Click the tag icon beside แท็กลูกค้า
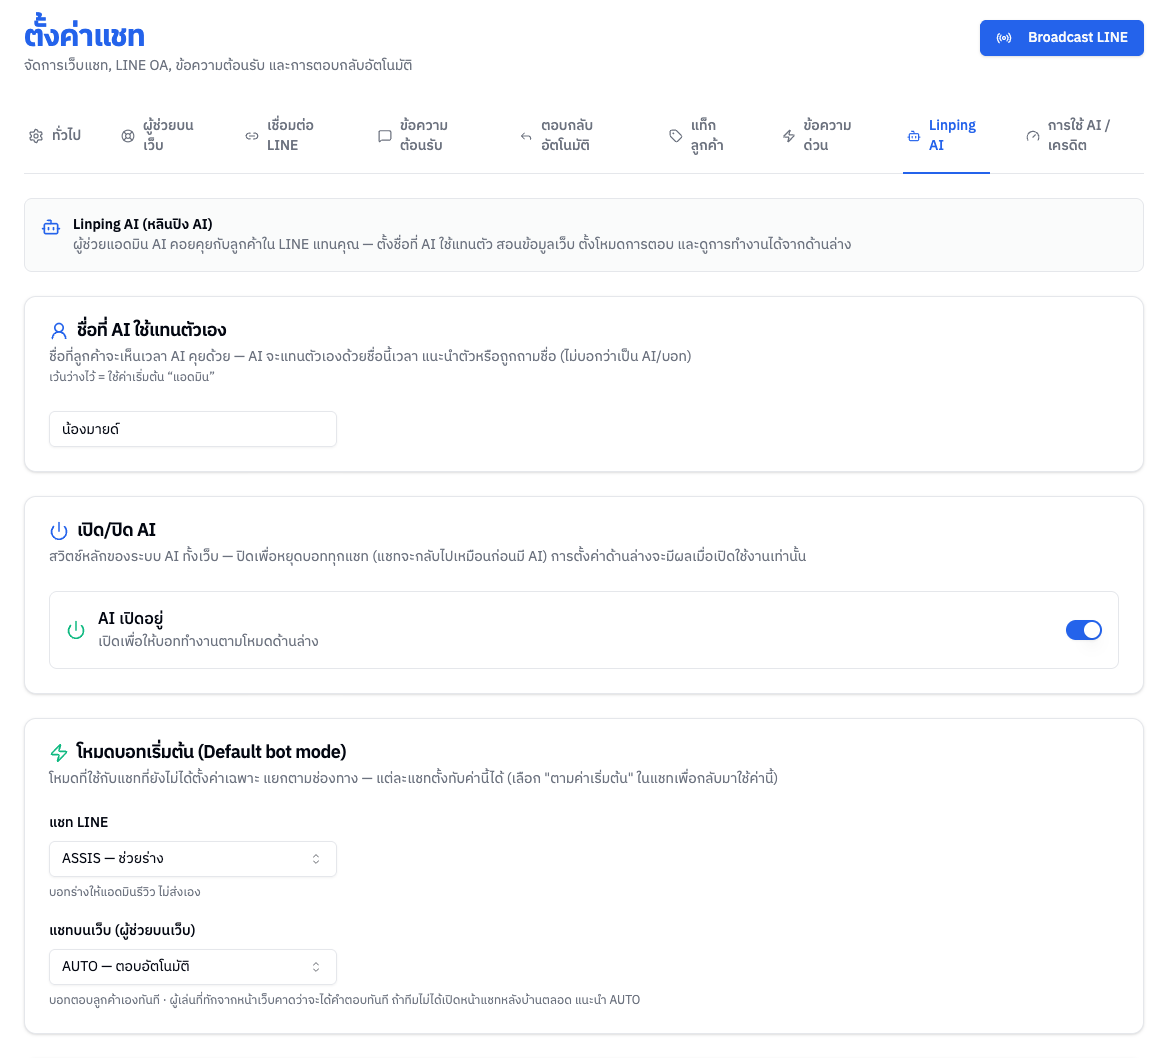Image resolution: width=1168 pixels, height=1058 pixels. pyautogui.click(x=676, y=136)
